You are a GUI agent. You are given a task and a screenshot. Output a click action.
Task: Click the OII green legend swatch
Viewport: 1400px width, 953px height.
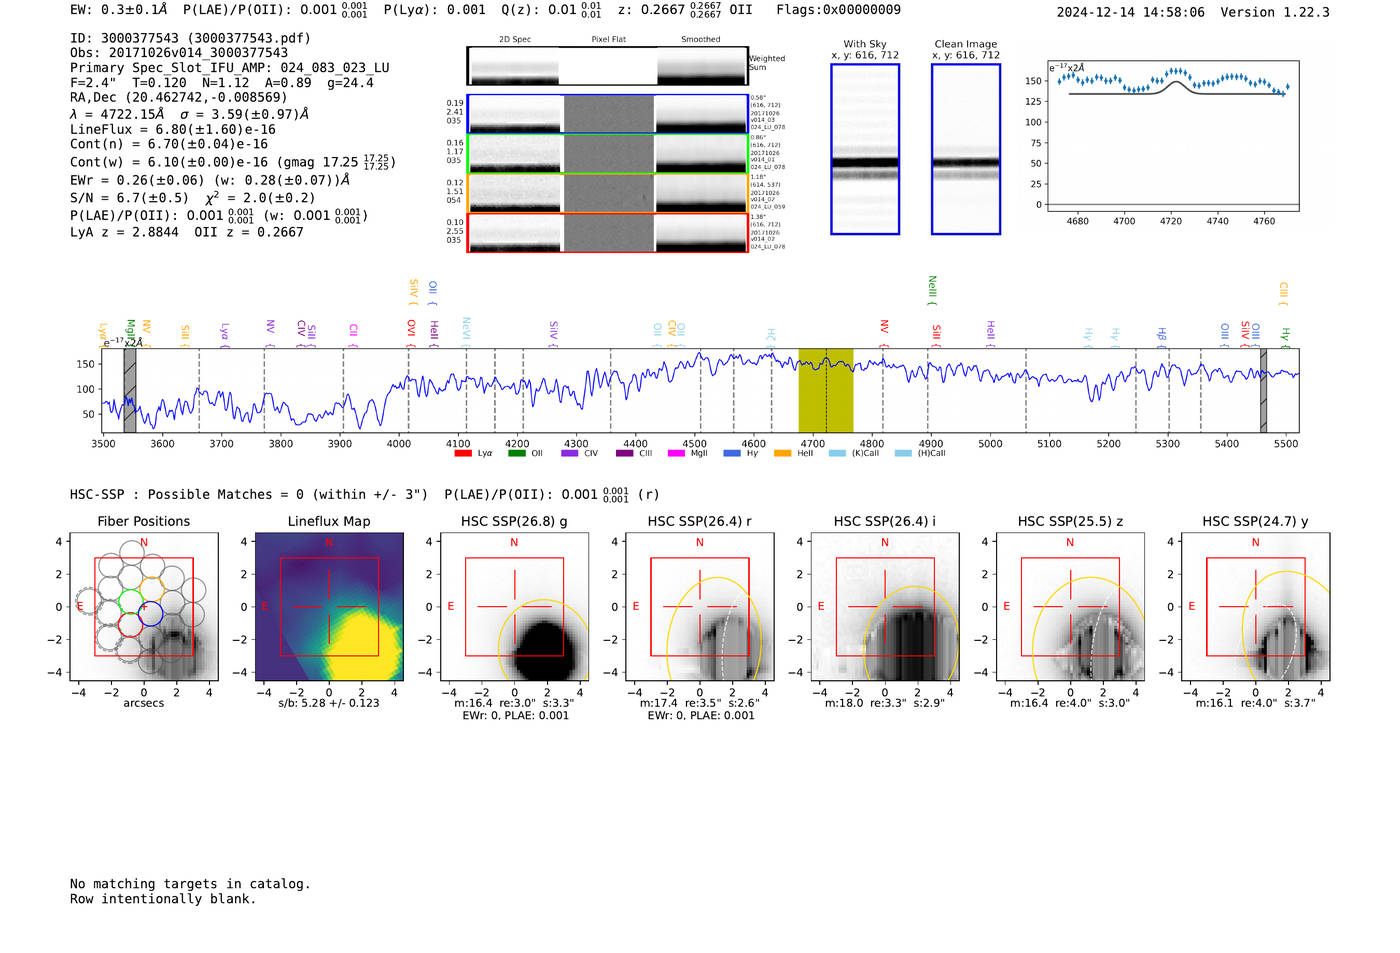pos(516,453)
